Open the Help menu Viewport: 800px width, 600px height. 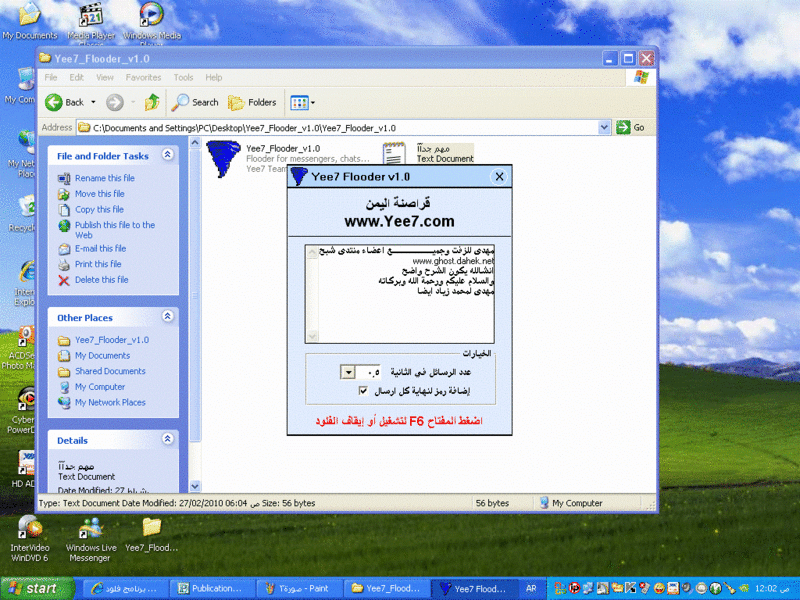click(214, 78)
